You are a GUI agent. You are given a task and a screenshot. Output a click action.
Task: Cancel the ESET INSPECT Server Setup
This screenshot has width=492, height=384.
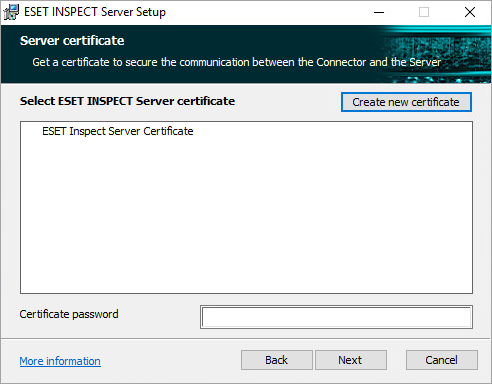click(442, 360)
